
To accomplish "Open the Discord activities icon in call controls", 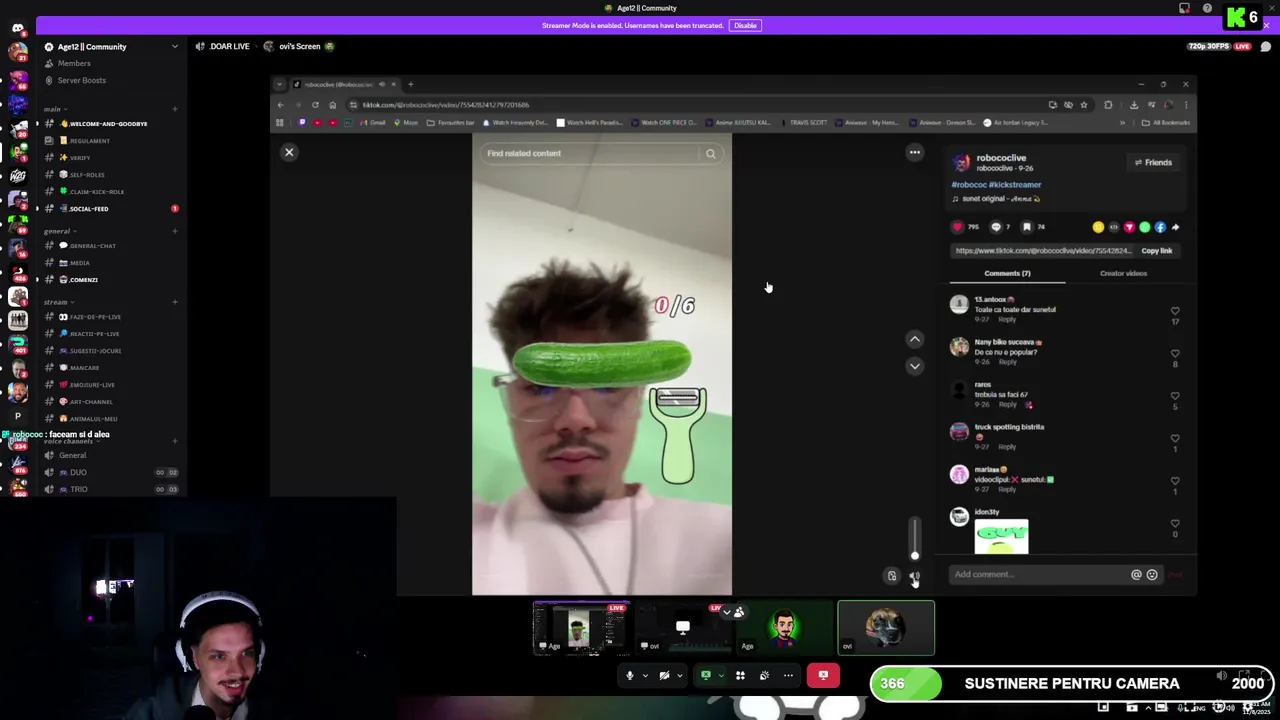I will pos(740,675).
